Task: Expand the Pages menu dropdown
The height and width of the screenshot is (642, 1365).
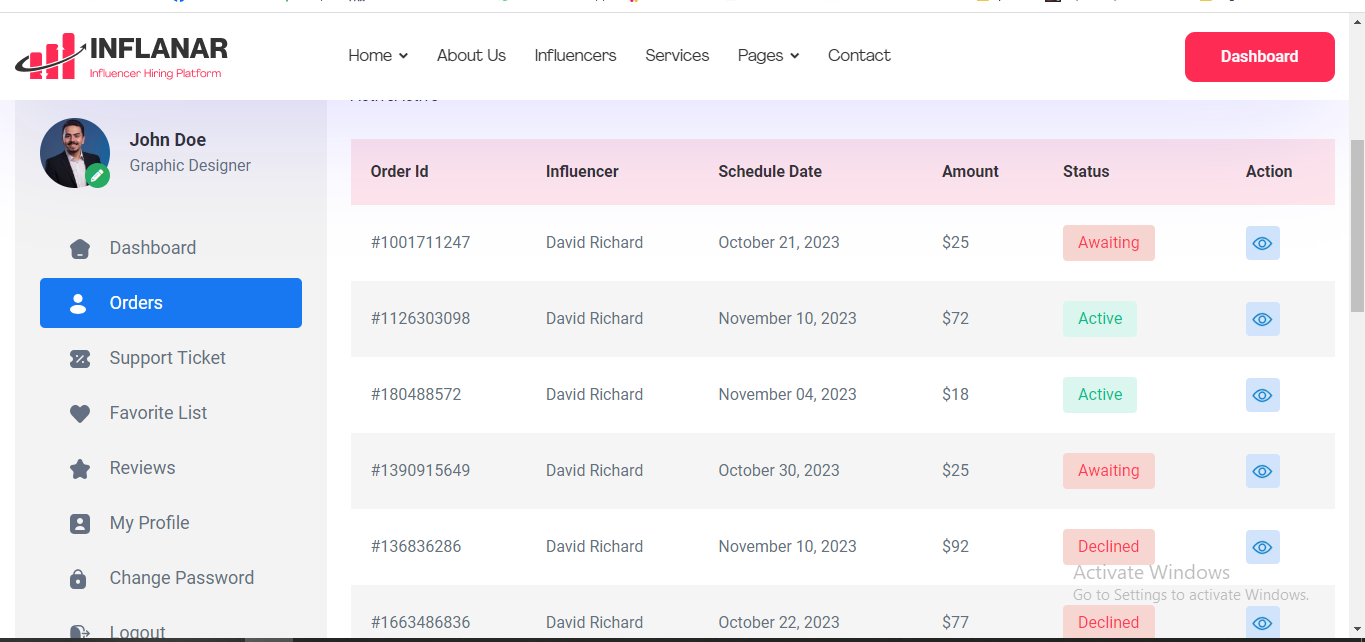Action: click(x=768, y=56)
